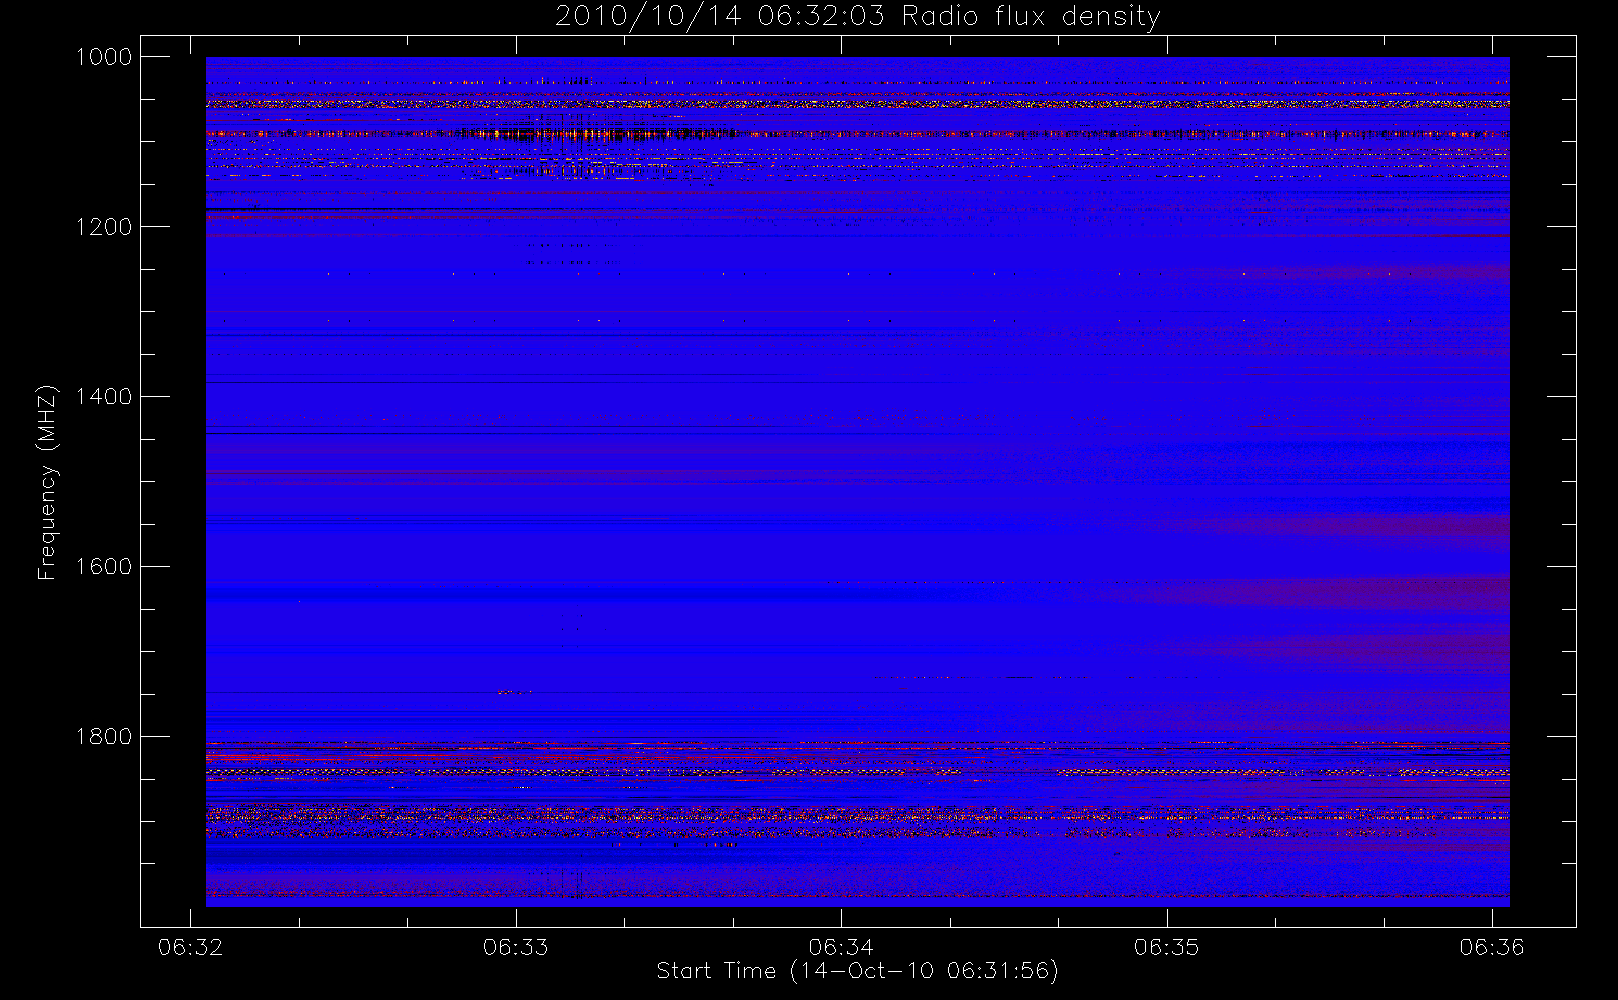The height and width of the screenshot is (1000, 1618).
Task: Click the 06:36 time tick label
Action: (x=1492, y=947)
